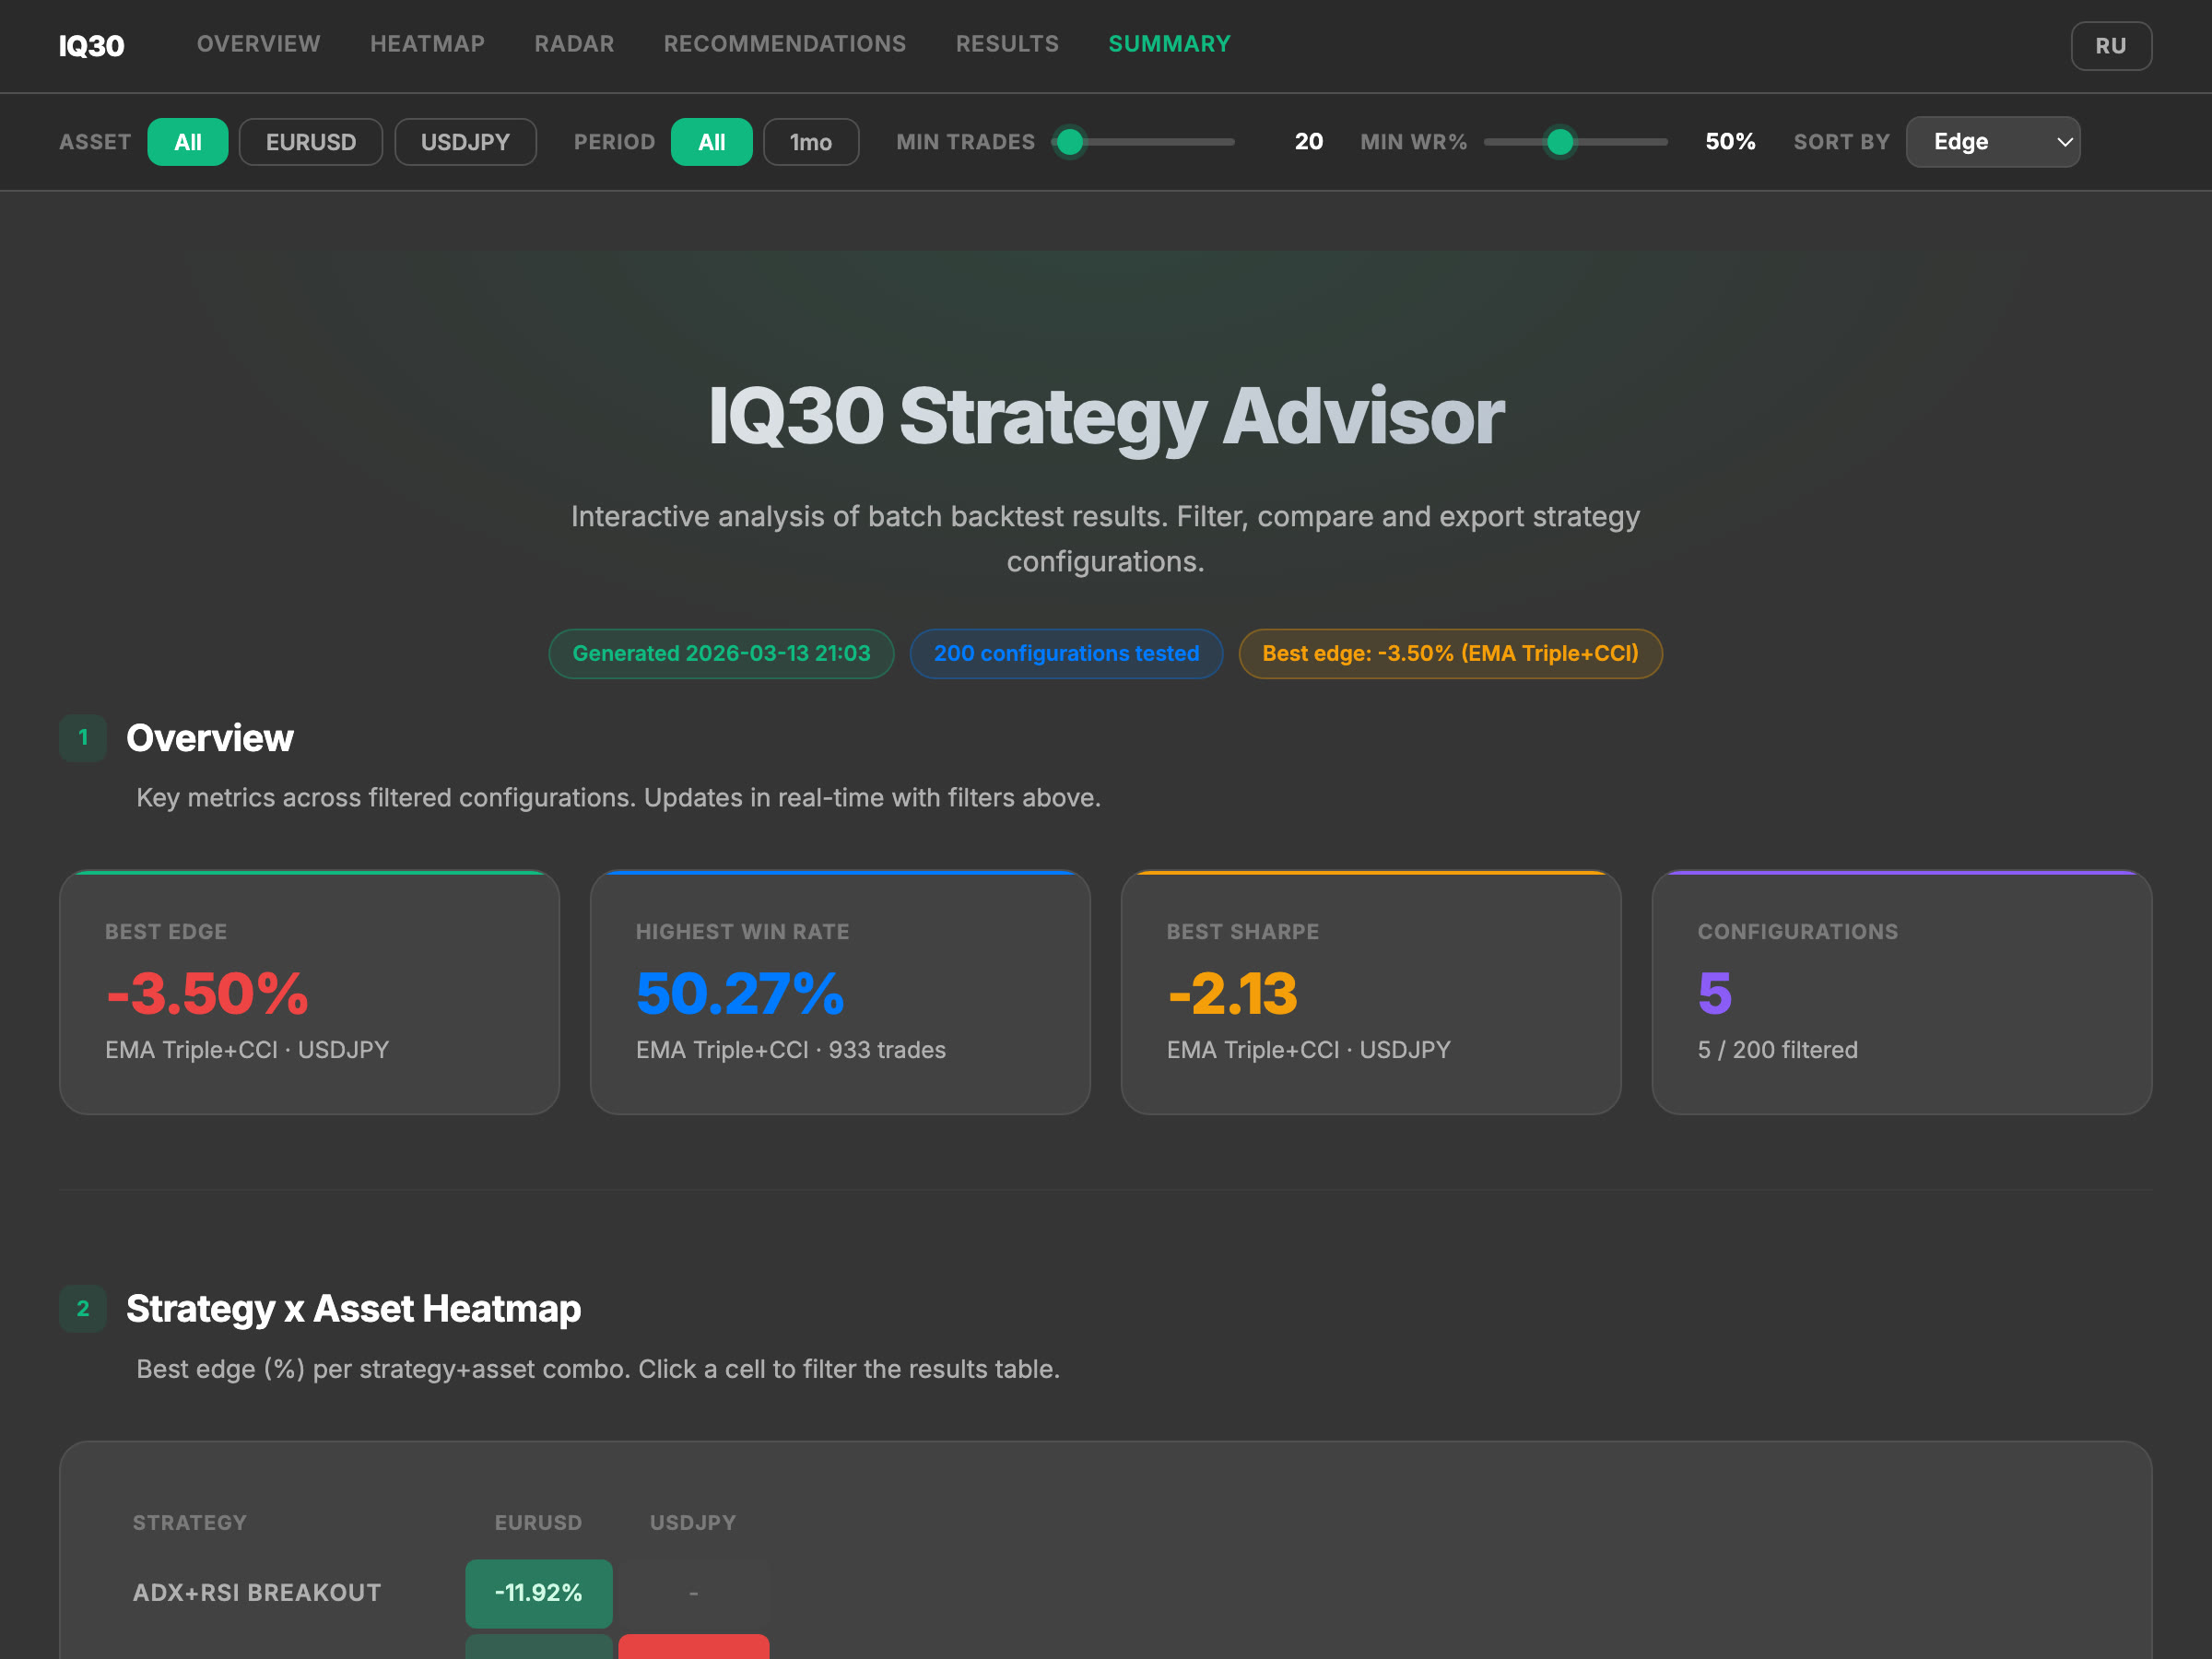Click the Best edge -3.50% badge

[x=1450, y=654]
